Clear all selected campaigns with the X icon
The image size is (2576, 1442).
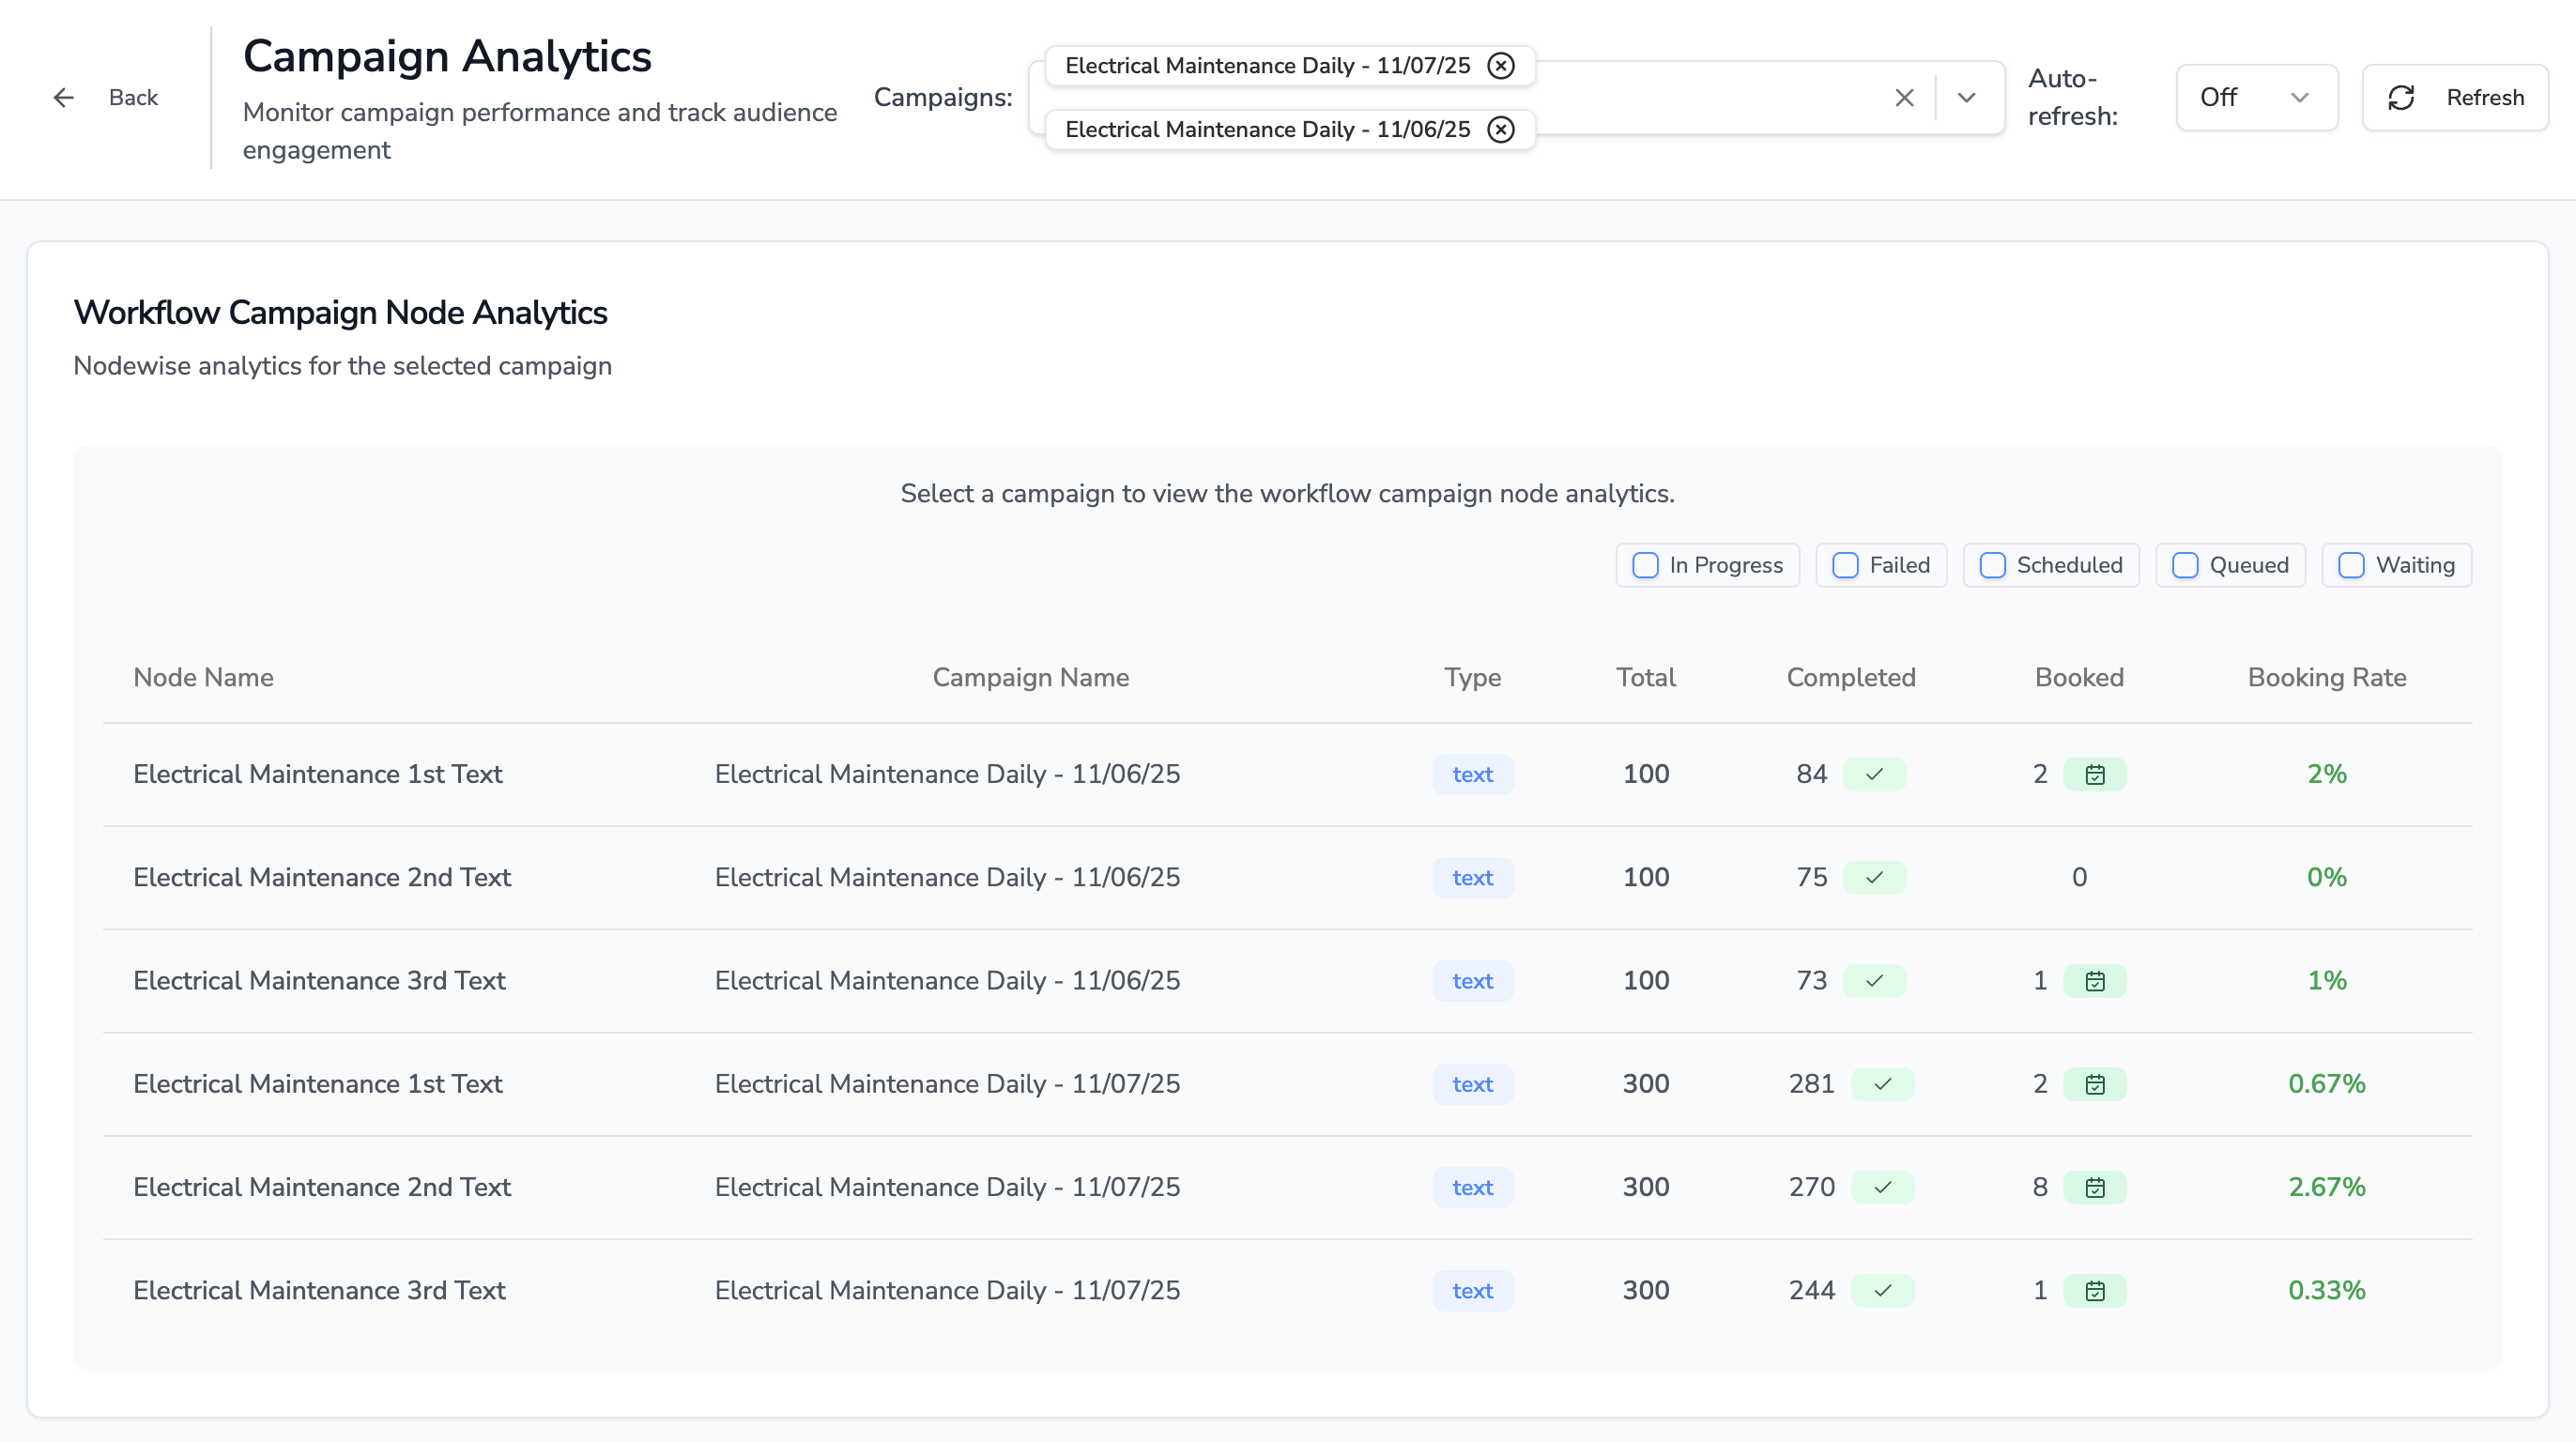1904,97
